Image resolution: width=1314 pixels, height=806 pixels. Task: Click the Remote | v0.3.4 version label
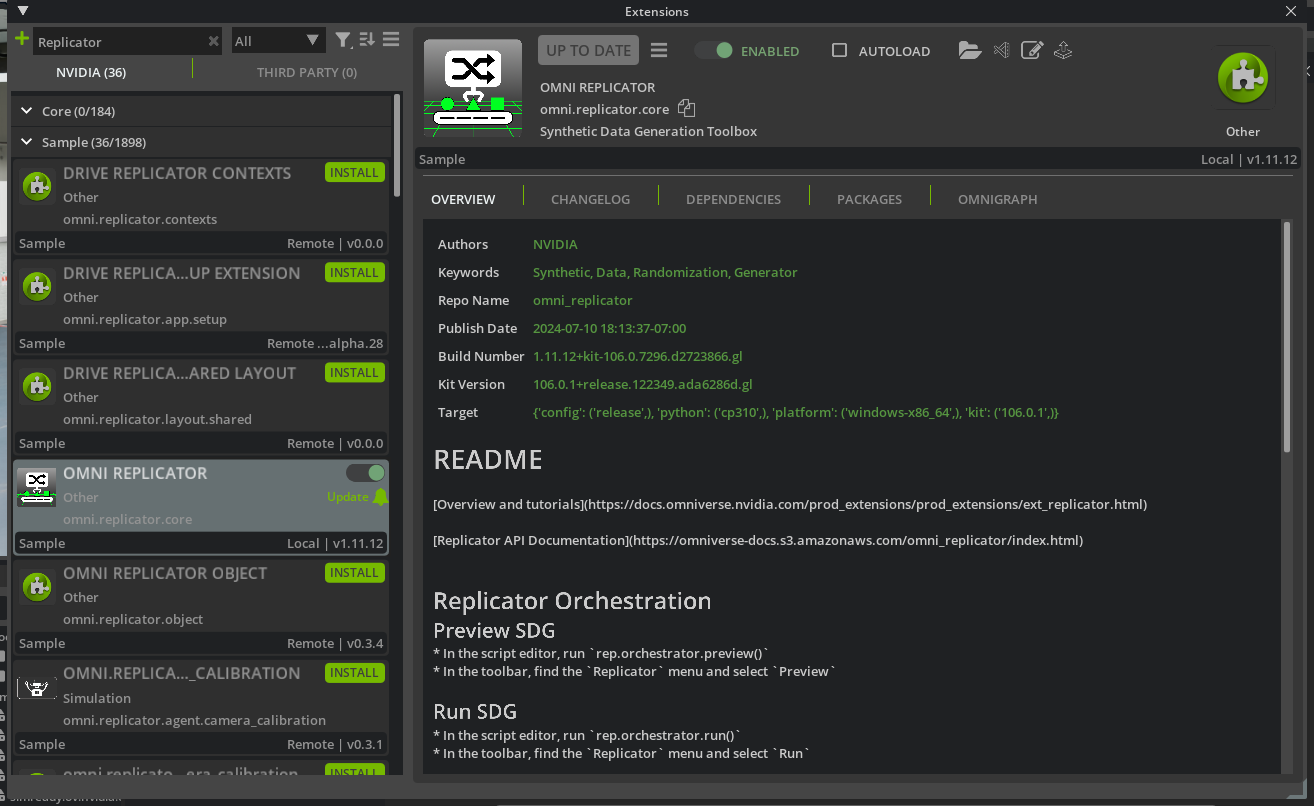click(x=335, y=643)
